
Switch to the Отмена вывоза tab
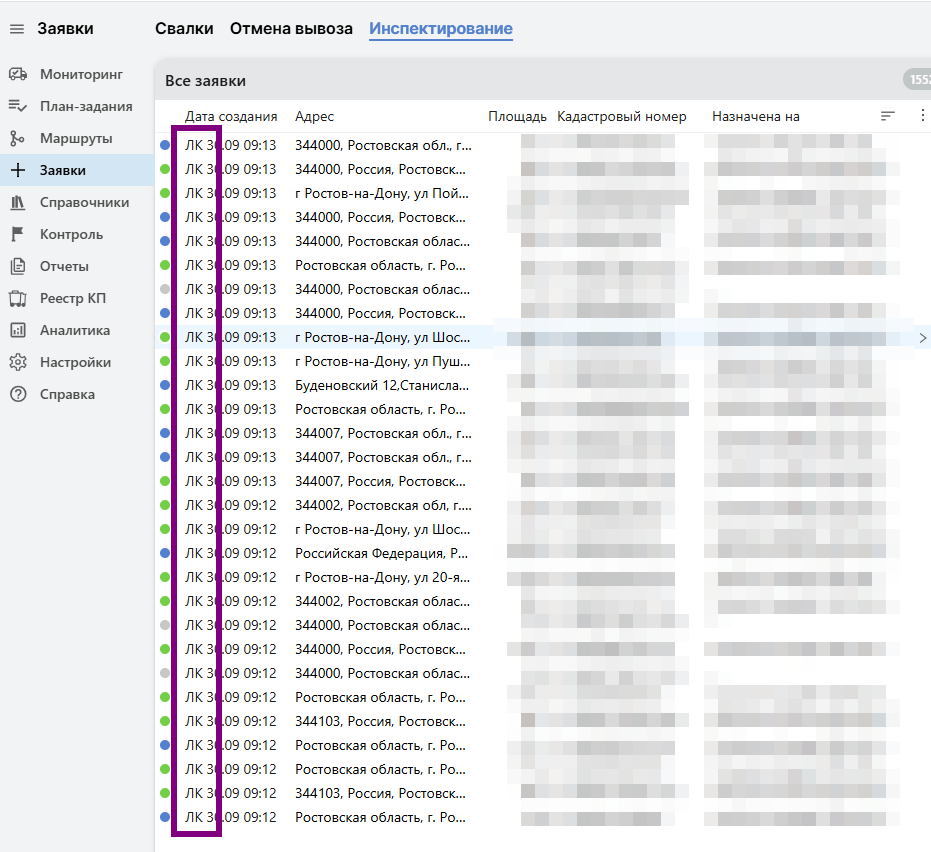pyautogui.click(x=291, y=29)
